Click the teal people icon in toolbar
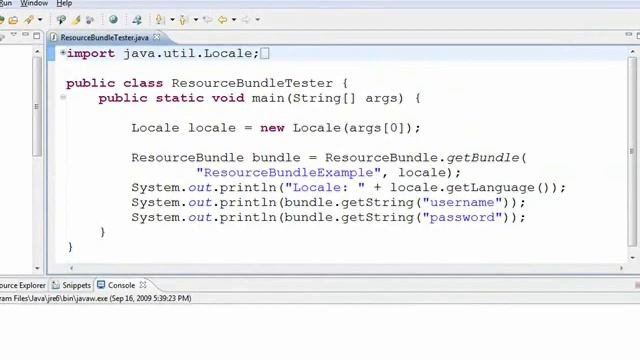The height and width of the screenshot is (360, 640). (137, 20)
